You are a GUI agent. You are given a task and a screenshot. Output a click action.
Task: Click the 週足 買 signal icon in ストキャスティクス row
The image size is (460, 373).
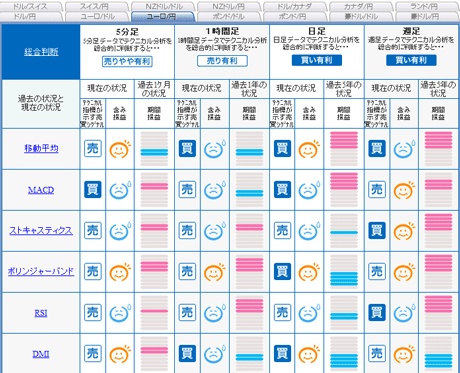pos(377,230)
